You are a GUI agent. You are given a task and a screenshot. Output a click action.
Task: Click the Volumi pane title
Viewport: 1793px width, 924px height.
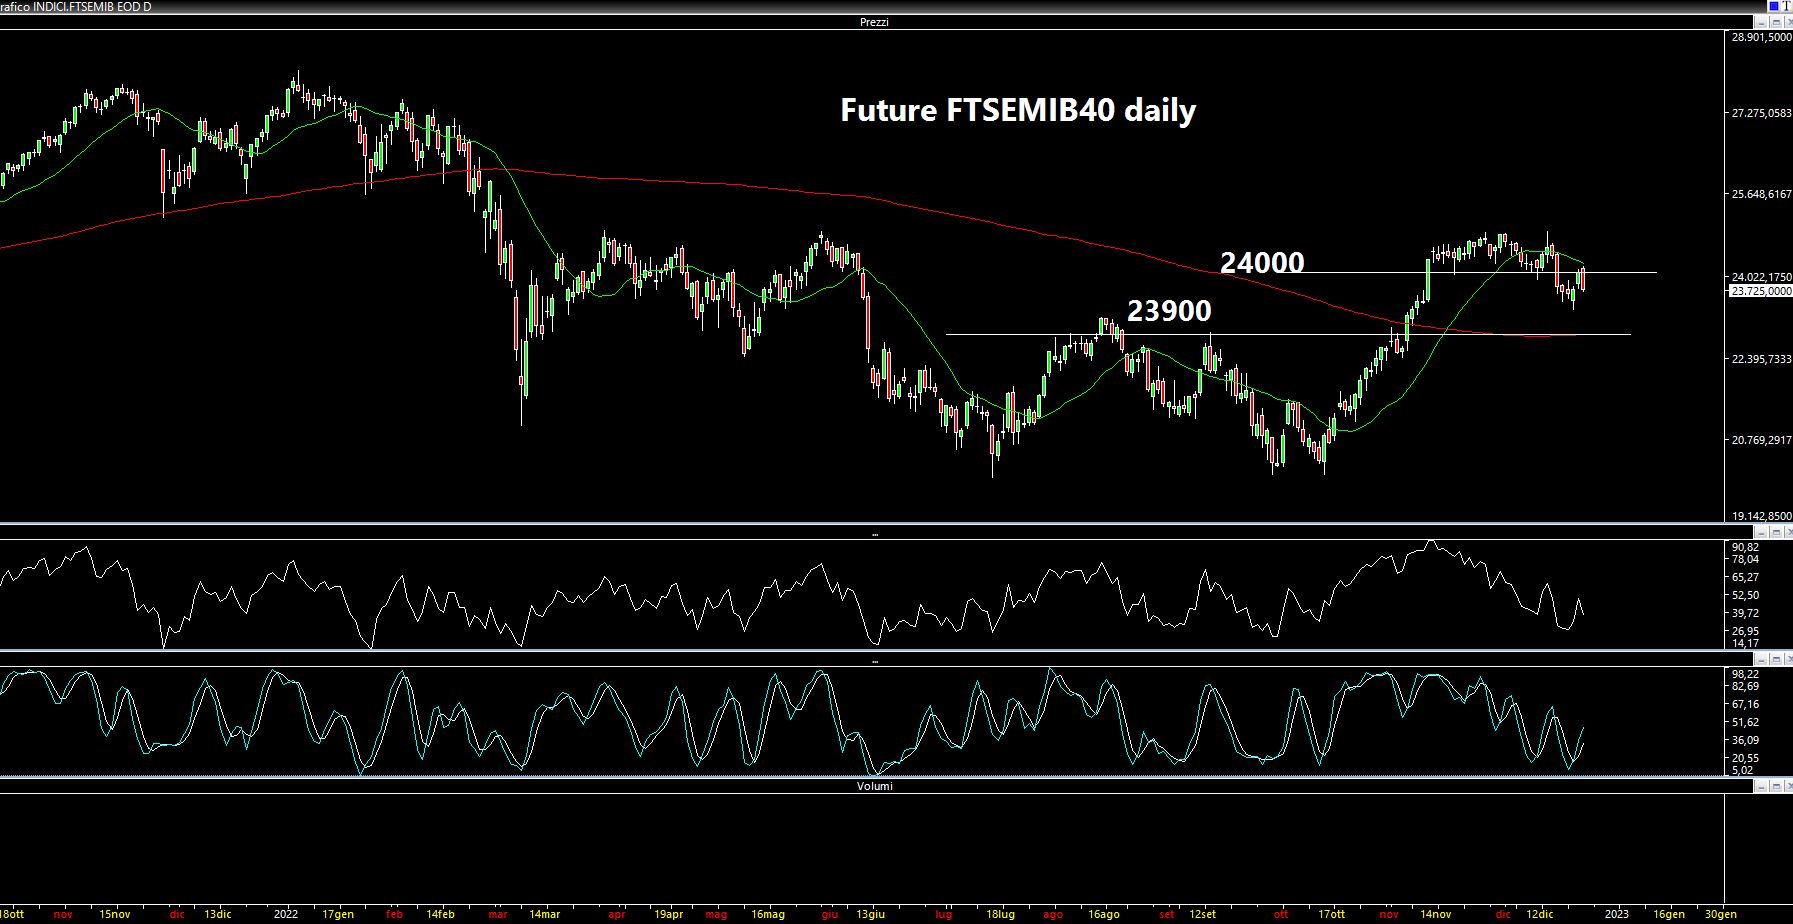coord(875,786)
